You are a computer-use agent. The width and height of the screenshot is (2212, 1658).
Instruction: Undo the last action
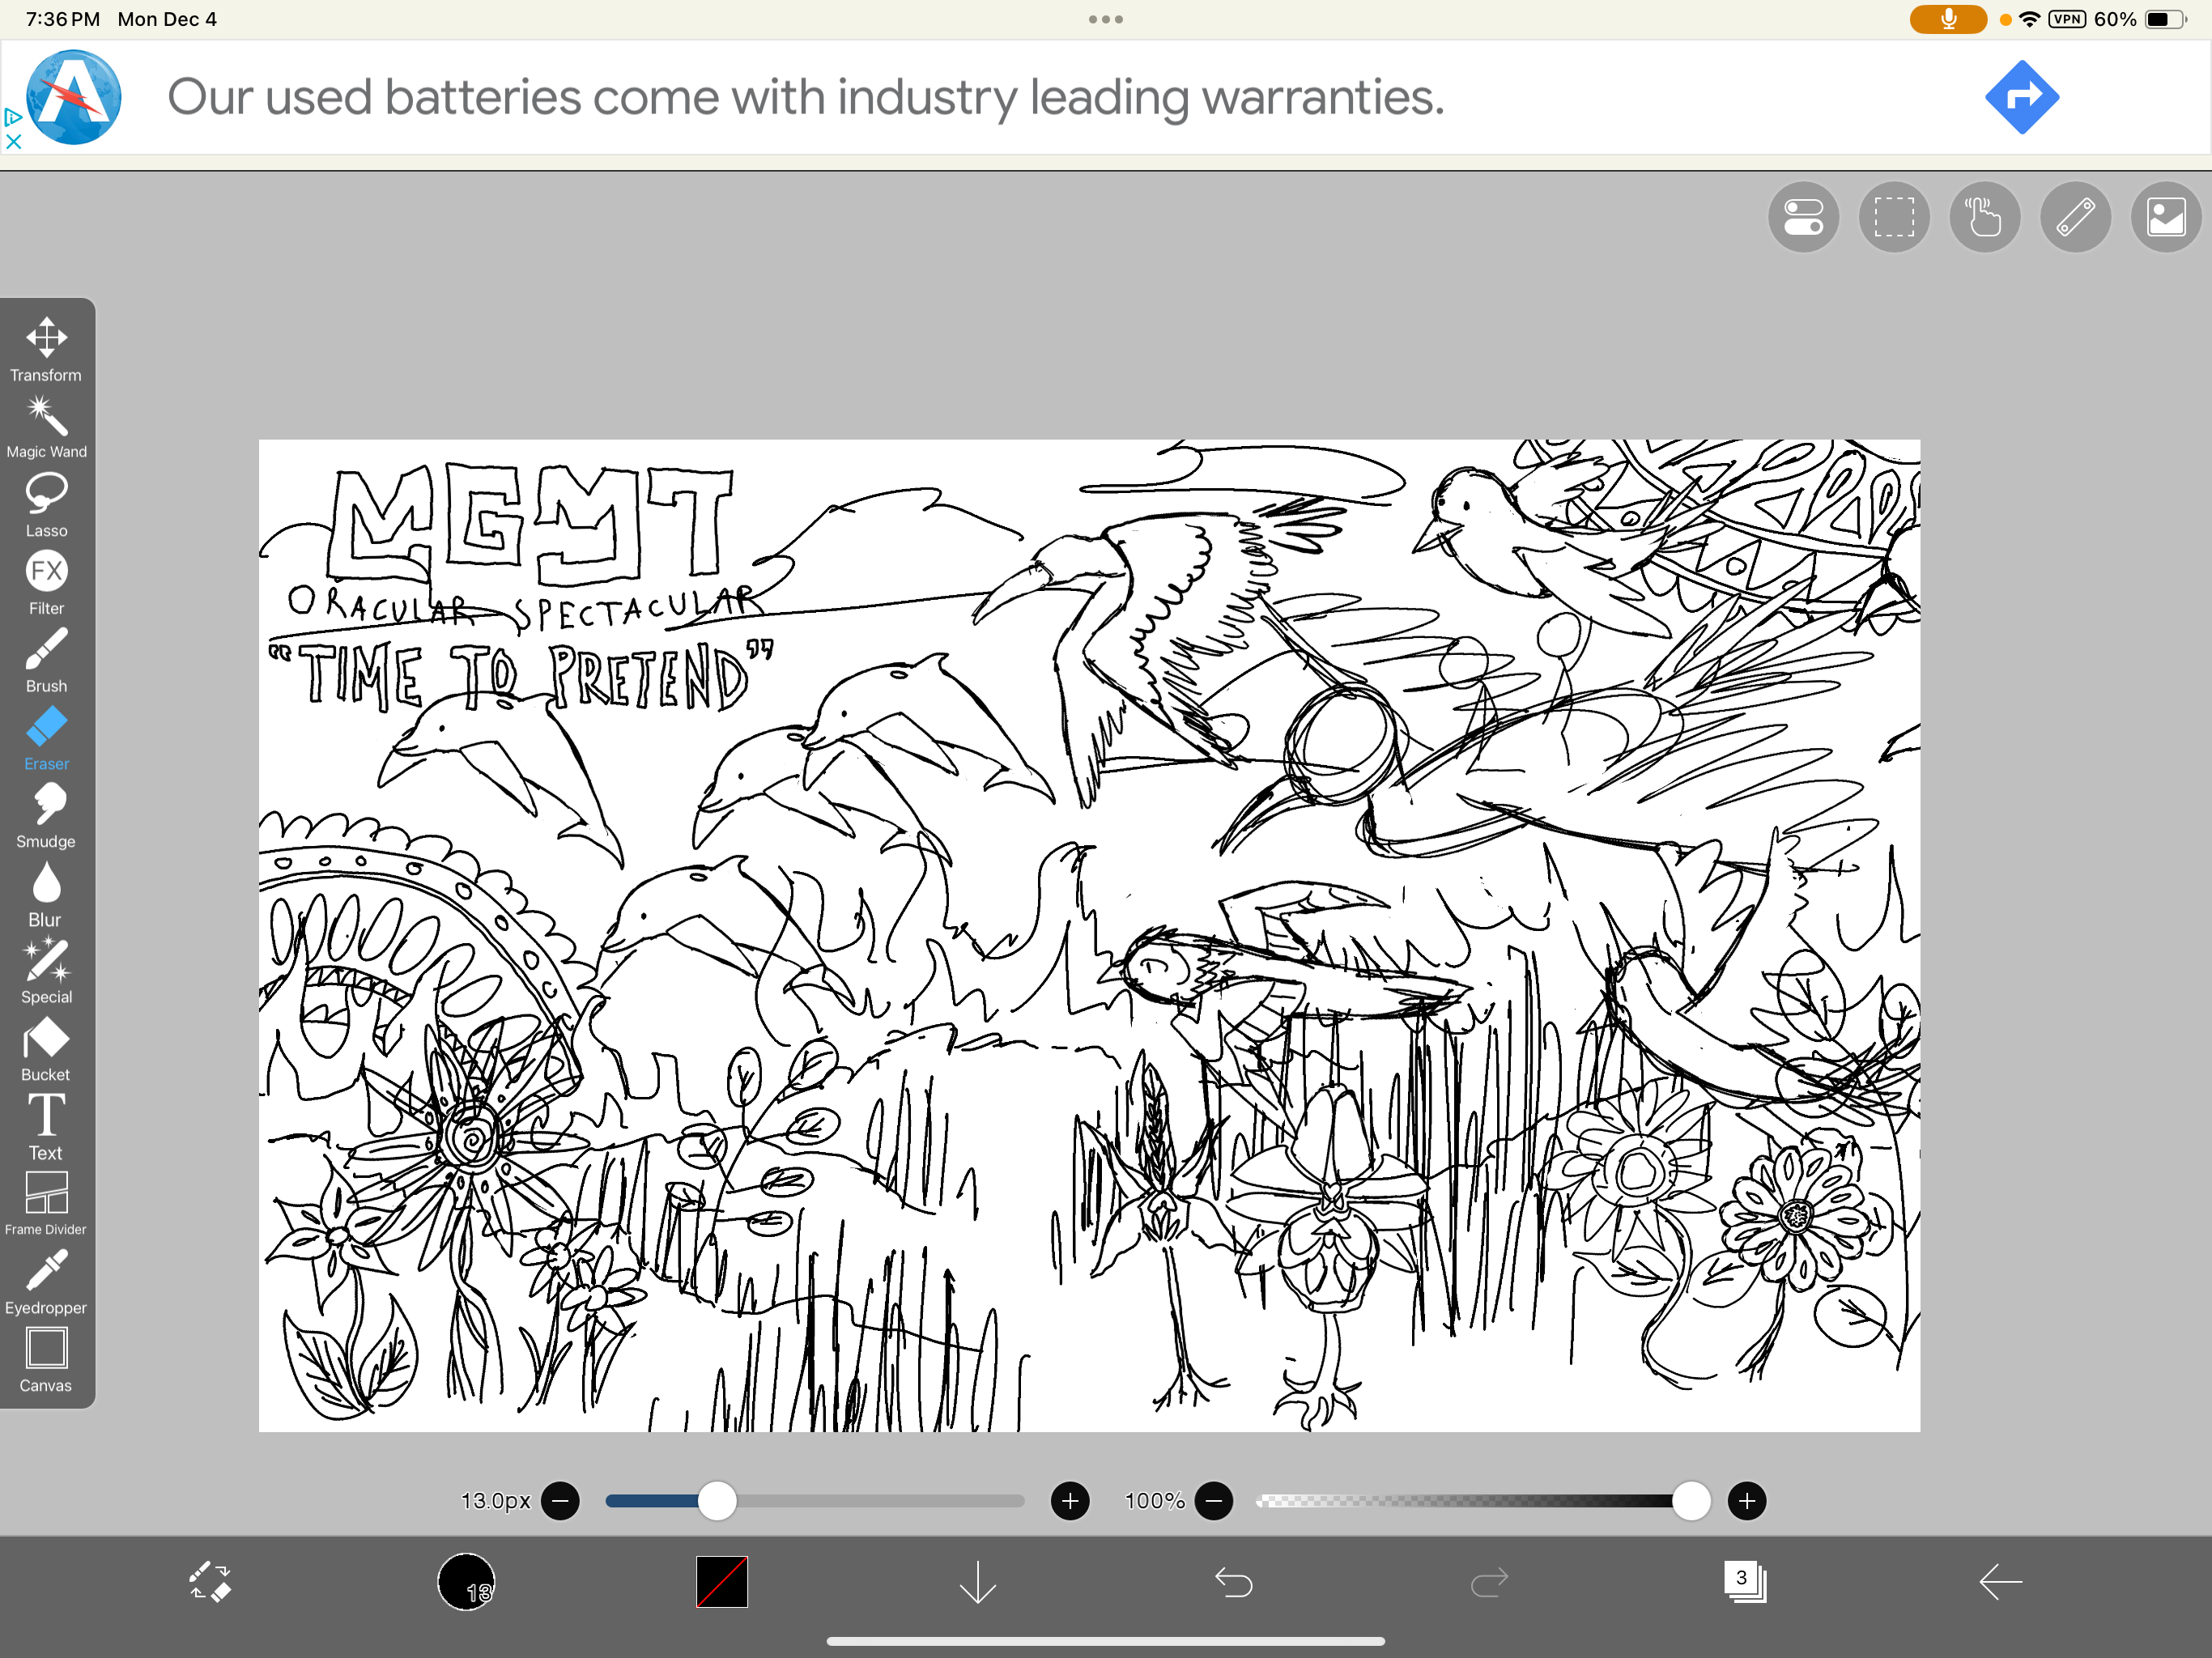click(x=1234, y=1582)
